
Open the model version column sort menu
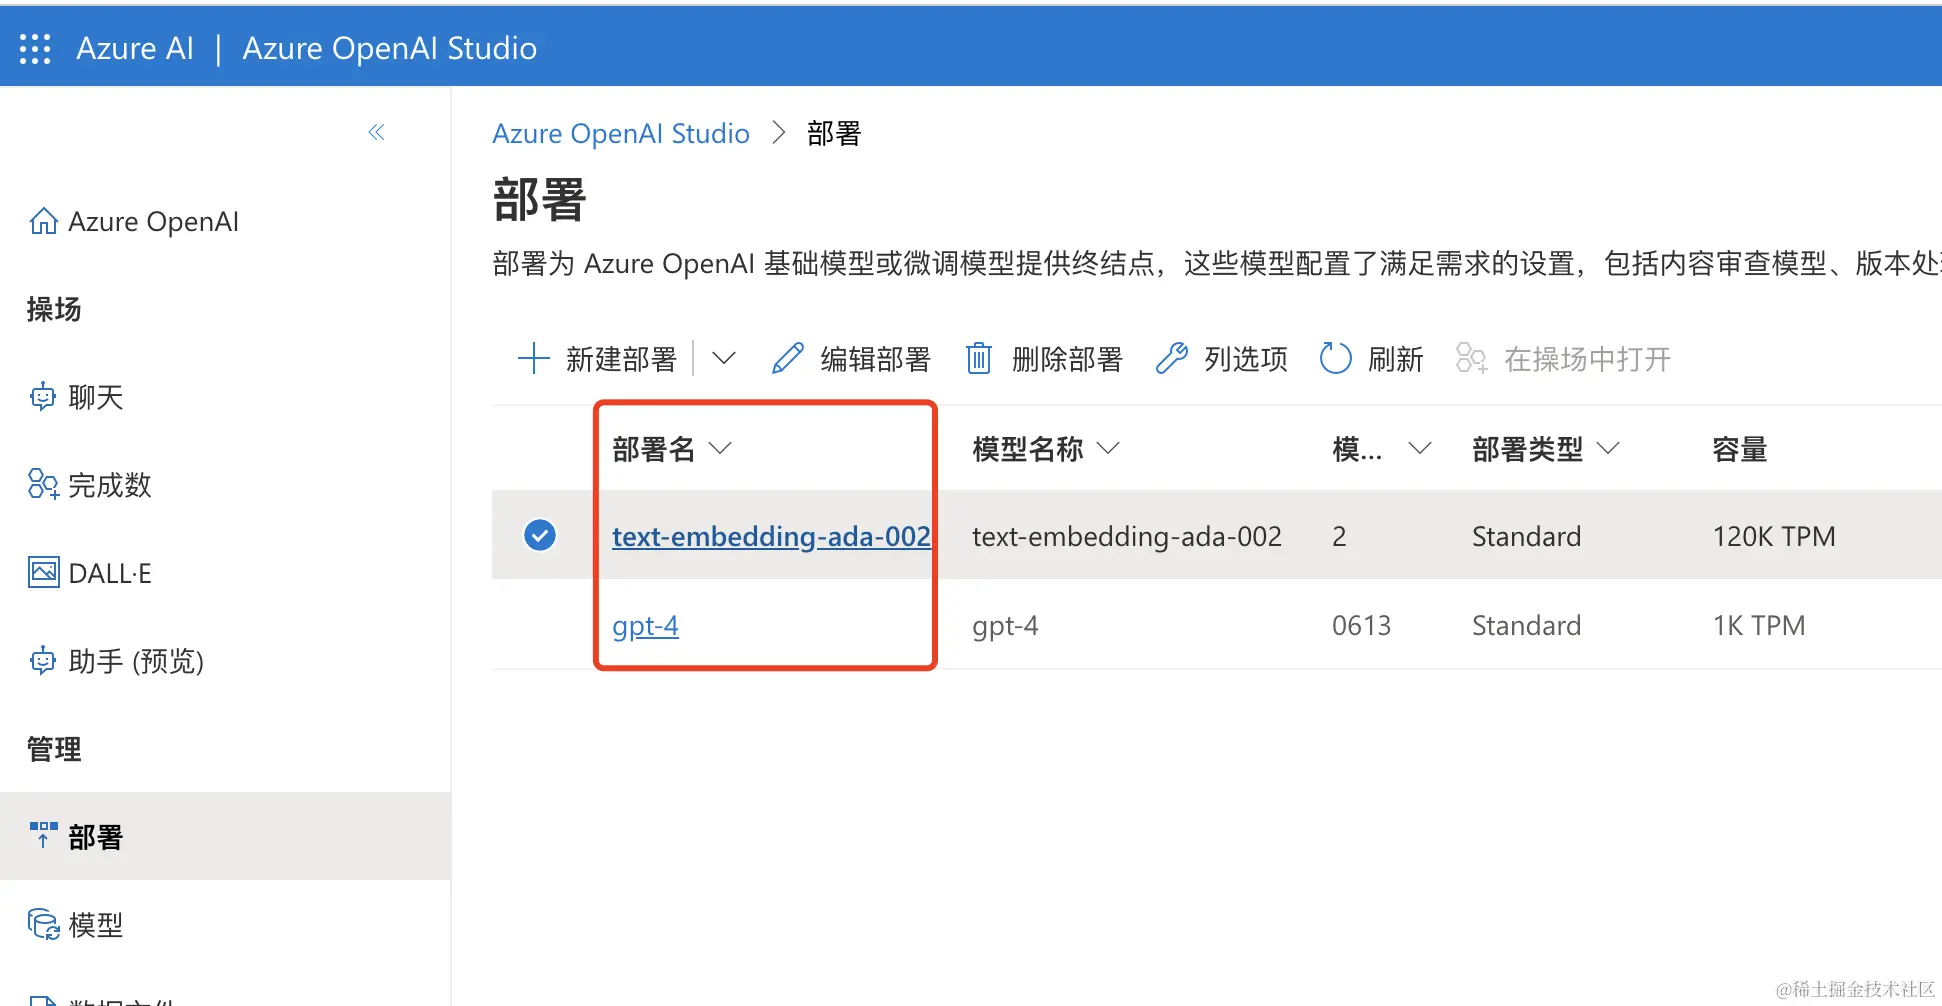coord(1420,448)
